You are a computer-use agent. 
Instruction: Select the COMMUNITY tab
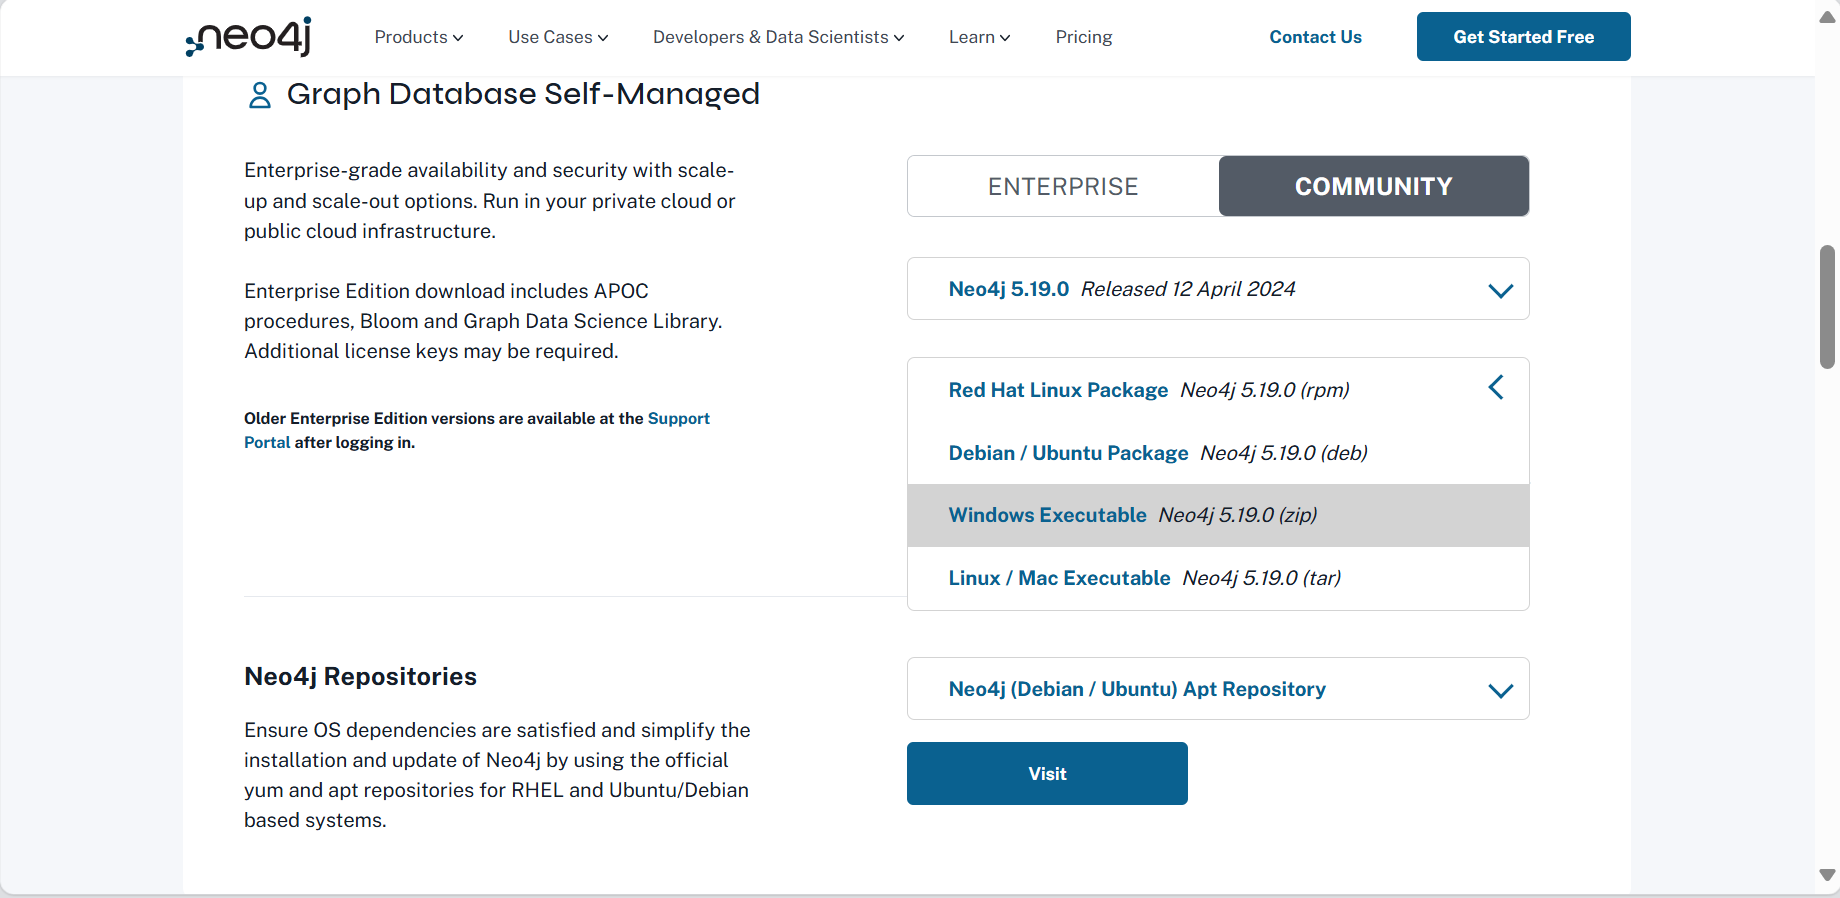tap(1374, 186)
